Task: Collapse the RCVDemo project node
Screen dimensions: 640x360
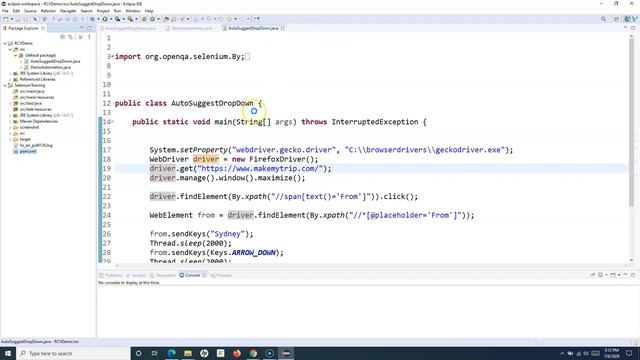Action: point(5,43)
